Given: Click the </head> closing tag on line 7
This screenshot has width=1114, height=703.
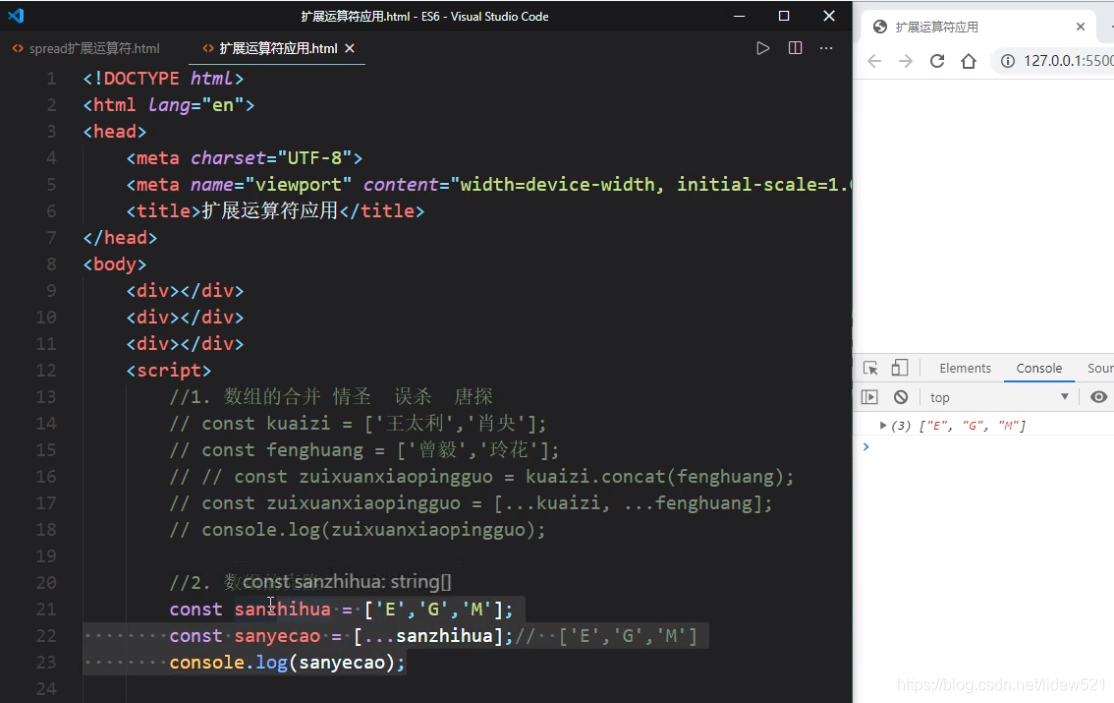Looking at the screenshot, I should (120, 237).
